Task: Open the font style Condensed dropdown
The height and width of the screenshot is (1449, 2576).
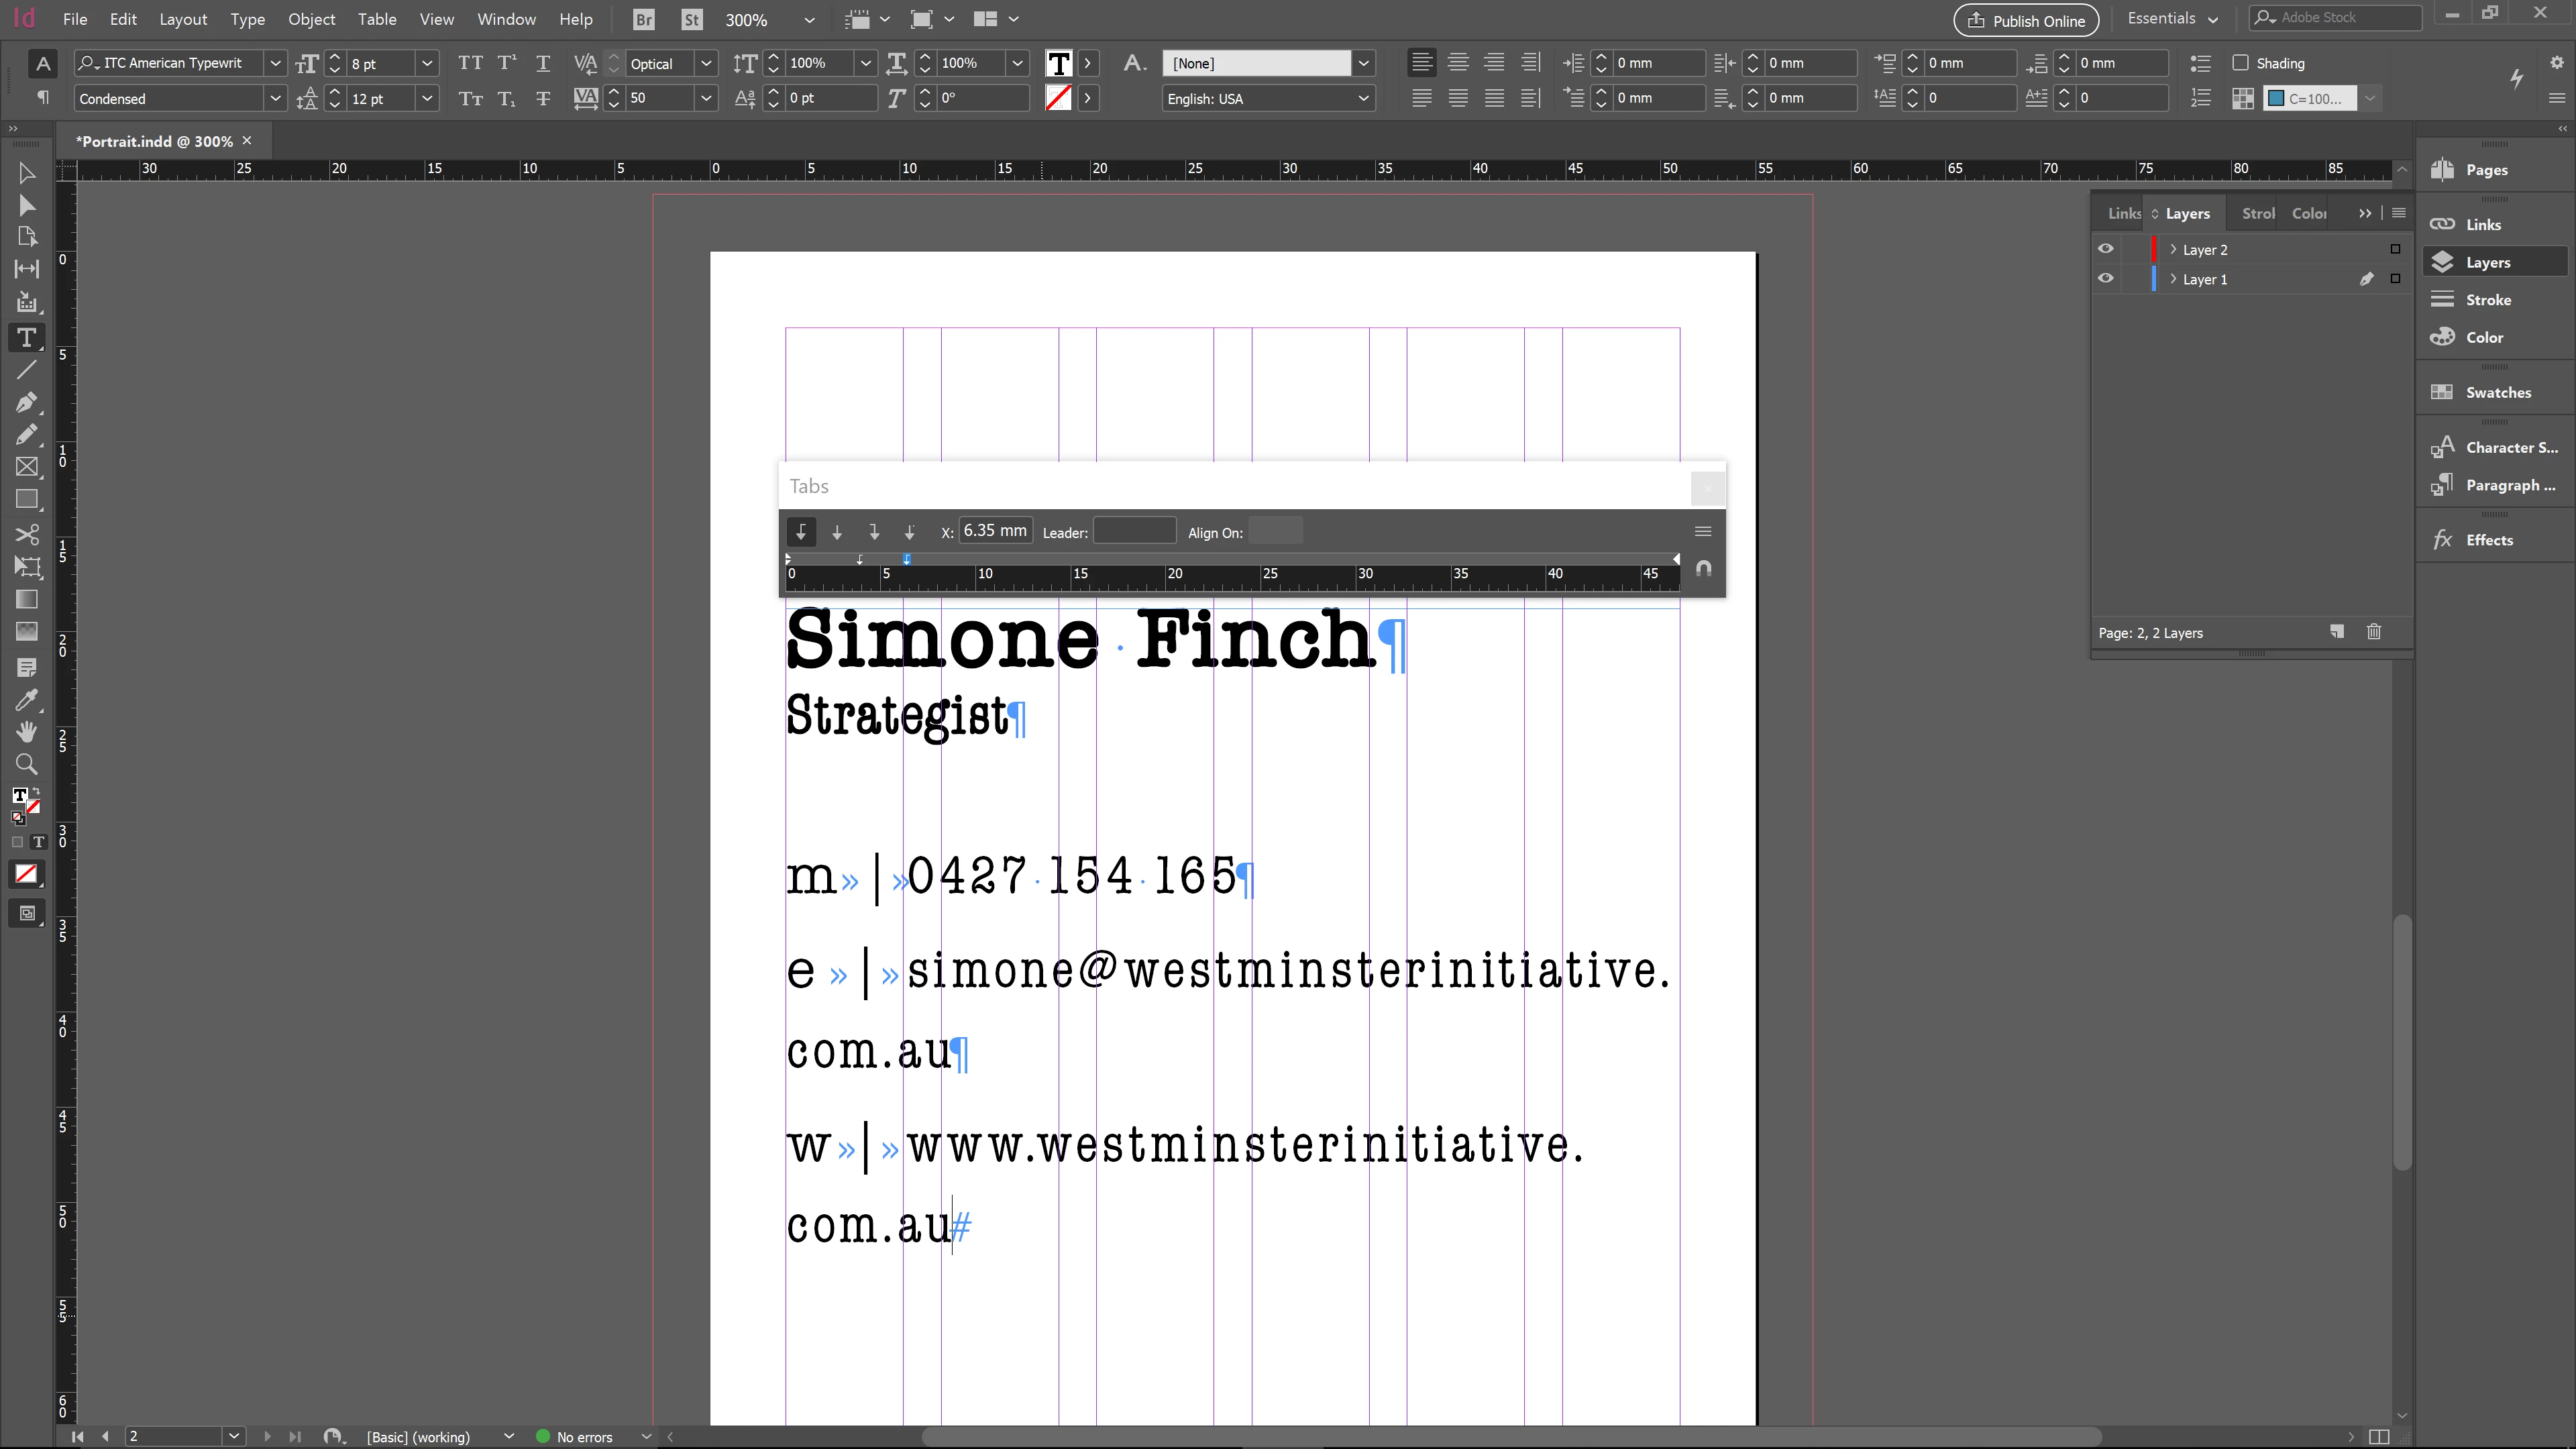Action: point(275,98)
